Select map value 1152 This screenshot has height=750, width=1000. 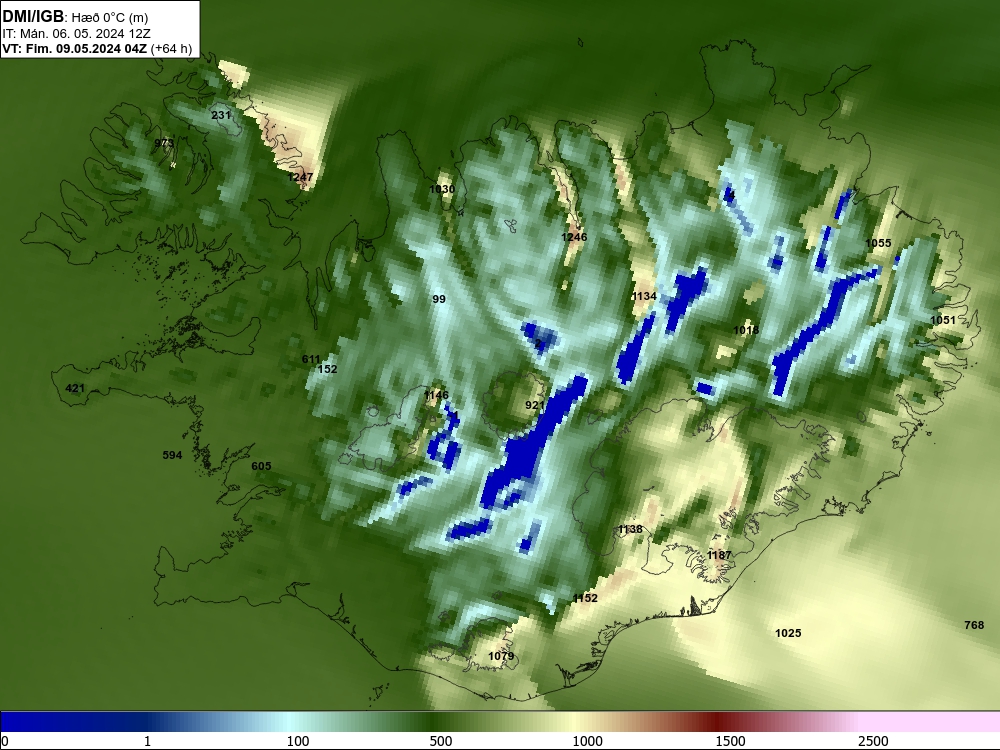click(x=585, y=598)
